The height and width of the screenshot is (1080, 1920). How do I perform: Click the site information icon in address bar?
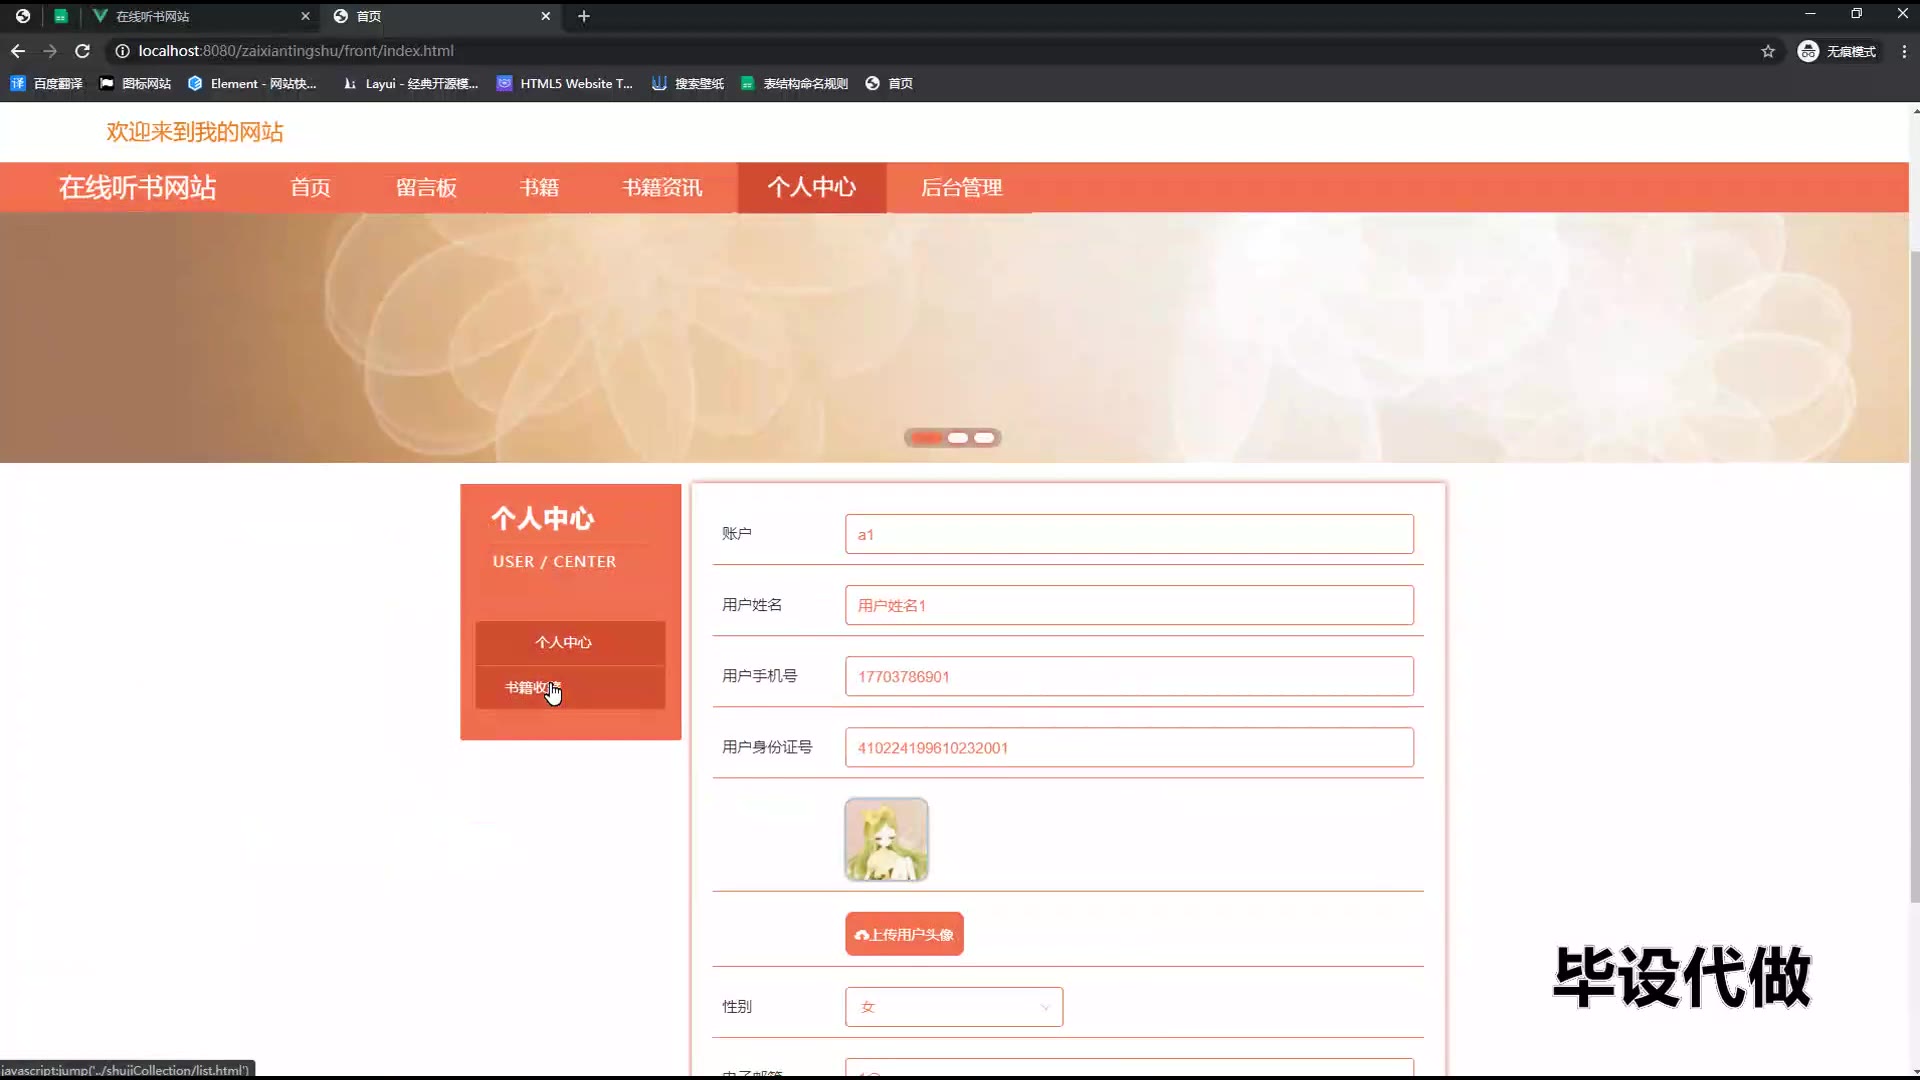(122, 51)
